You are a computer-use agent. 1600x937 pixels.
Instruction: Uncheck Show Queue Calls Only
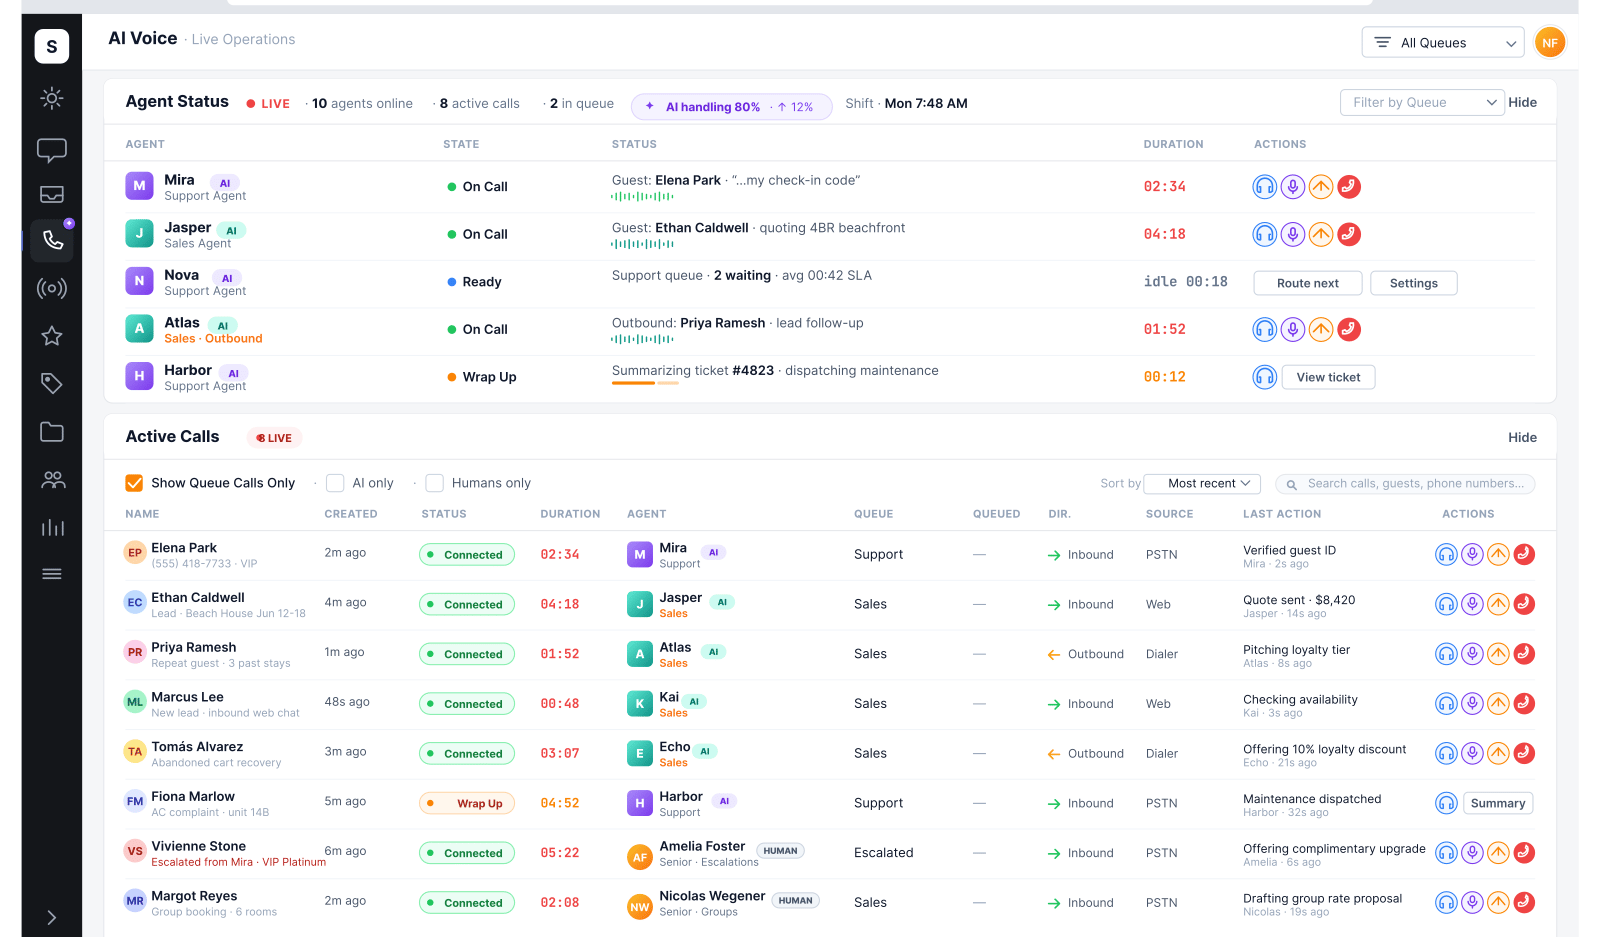pyautogui.click(x=134, y=483)
